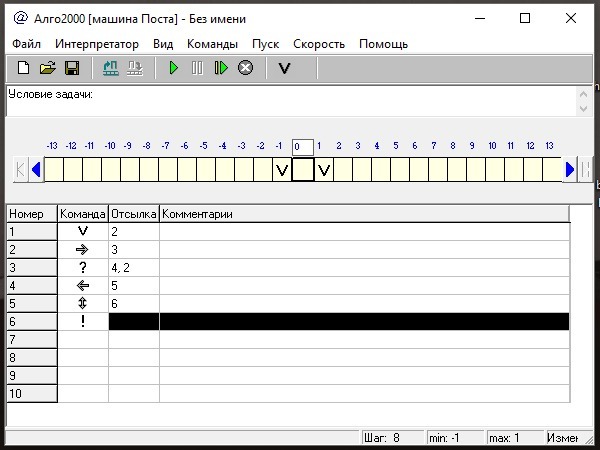Screen dimensions: 600x450
Task: Click tape cell under number 5
Action: coord(400,170)
